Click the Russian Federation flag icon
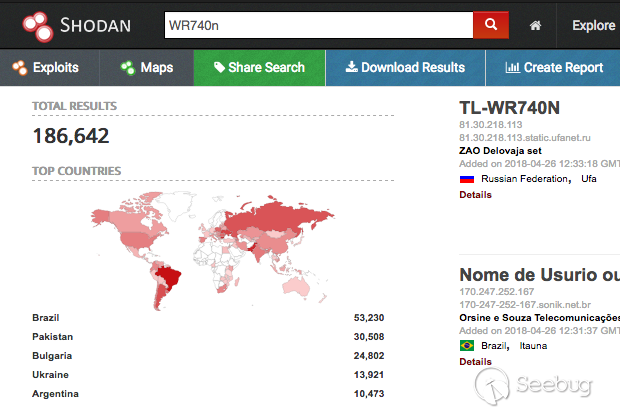Viewport: 620px width, 413px height. click(467, 179)
